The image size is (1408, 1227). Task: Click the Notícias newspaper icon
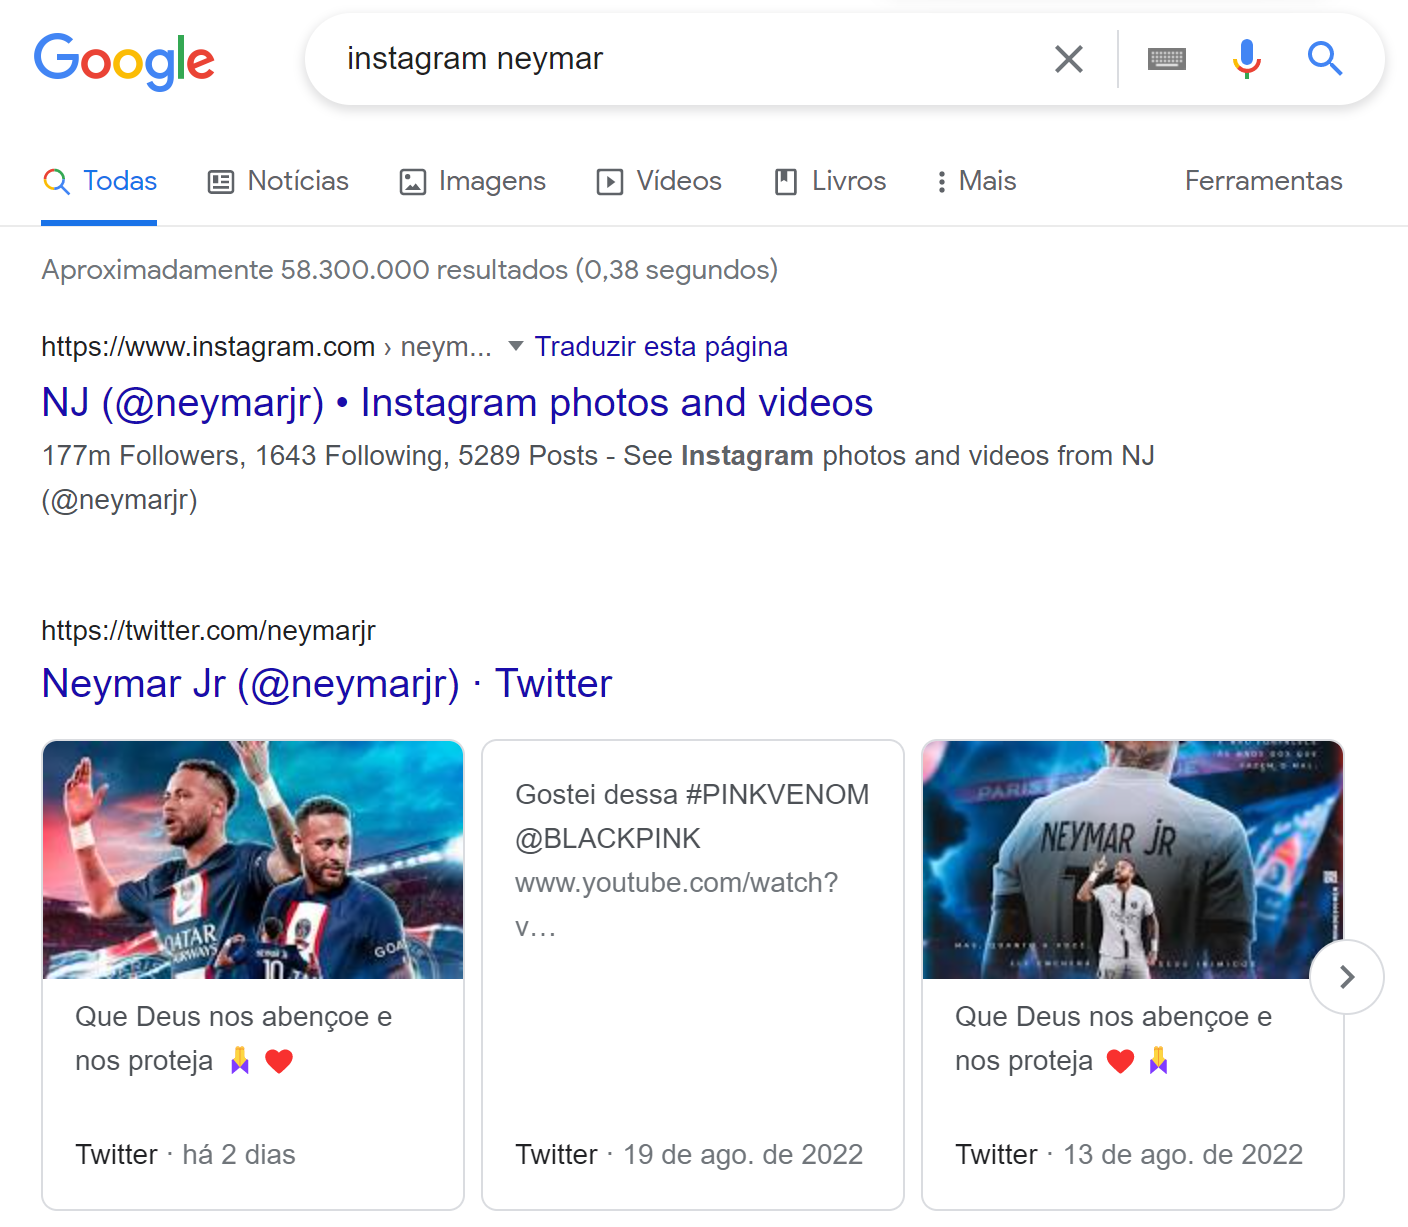coord(221,182)
